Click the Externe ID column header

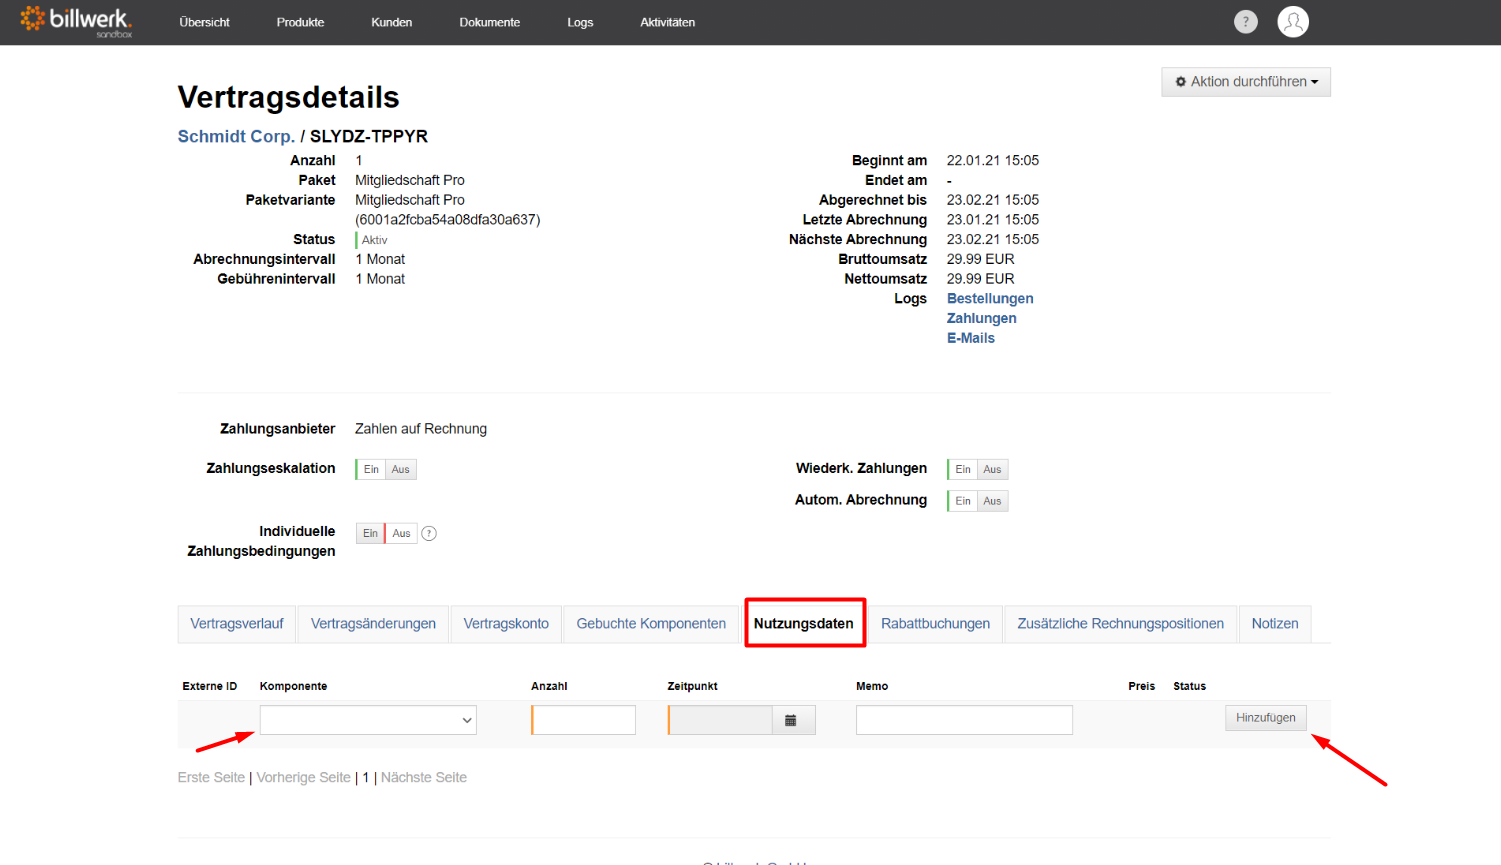click(x=210, y=686)
